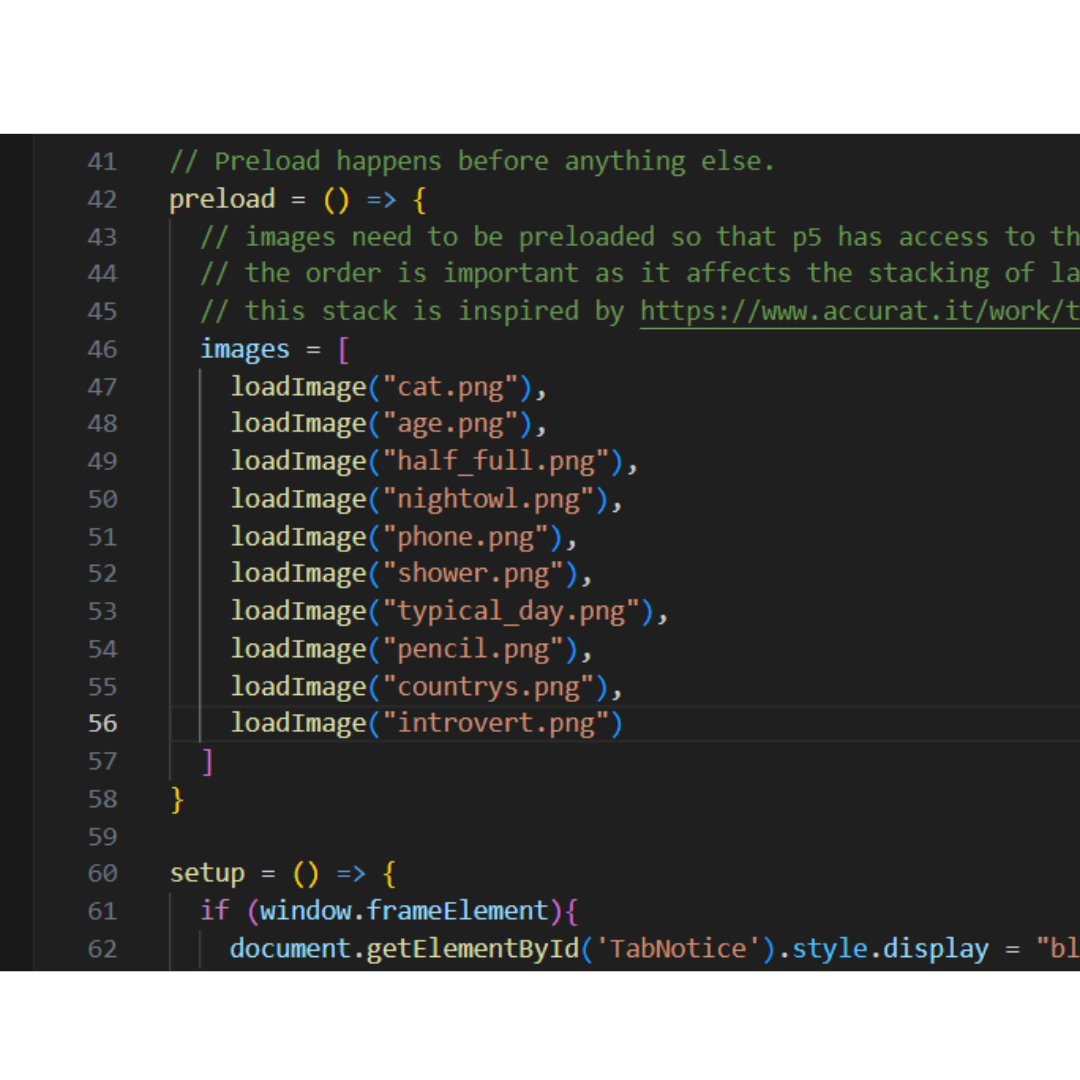Click the setup function name

click(x=207, y=873)
